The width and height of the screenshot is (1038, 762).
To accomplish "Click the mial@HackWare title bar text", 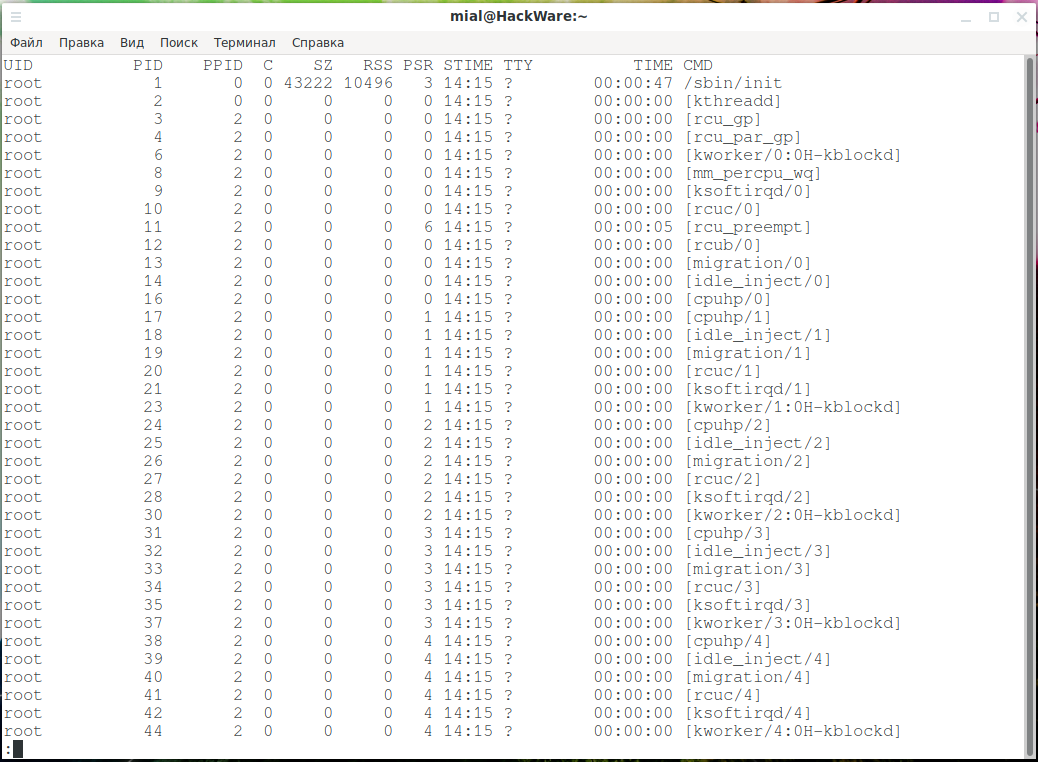I will pos(518,17).
